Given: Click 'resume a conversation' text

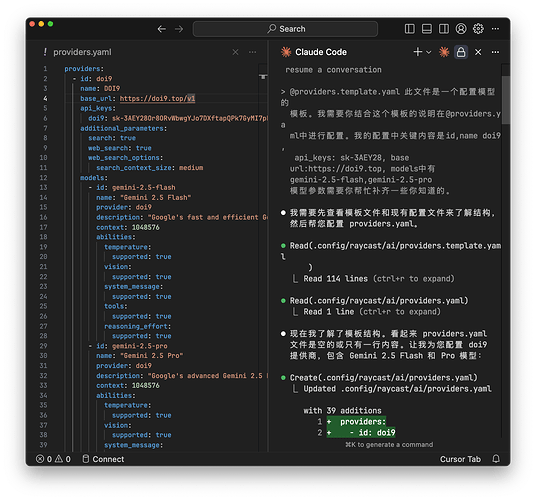Looking at the screenshot, I should (x=333, y=70).
